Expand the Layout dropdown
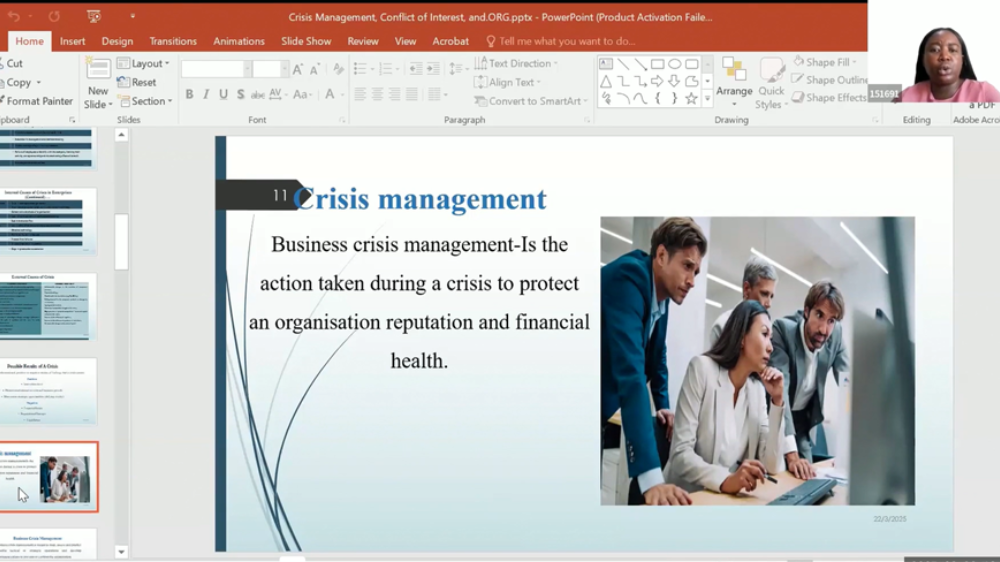The height and width of the screenshot is (562, 1000). (143, 63)
